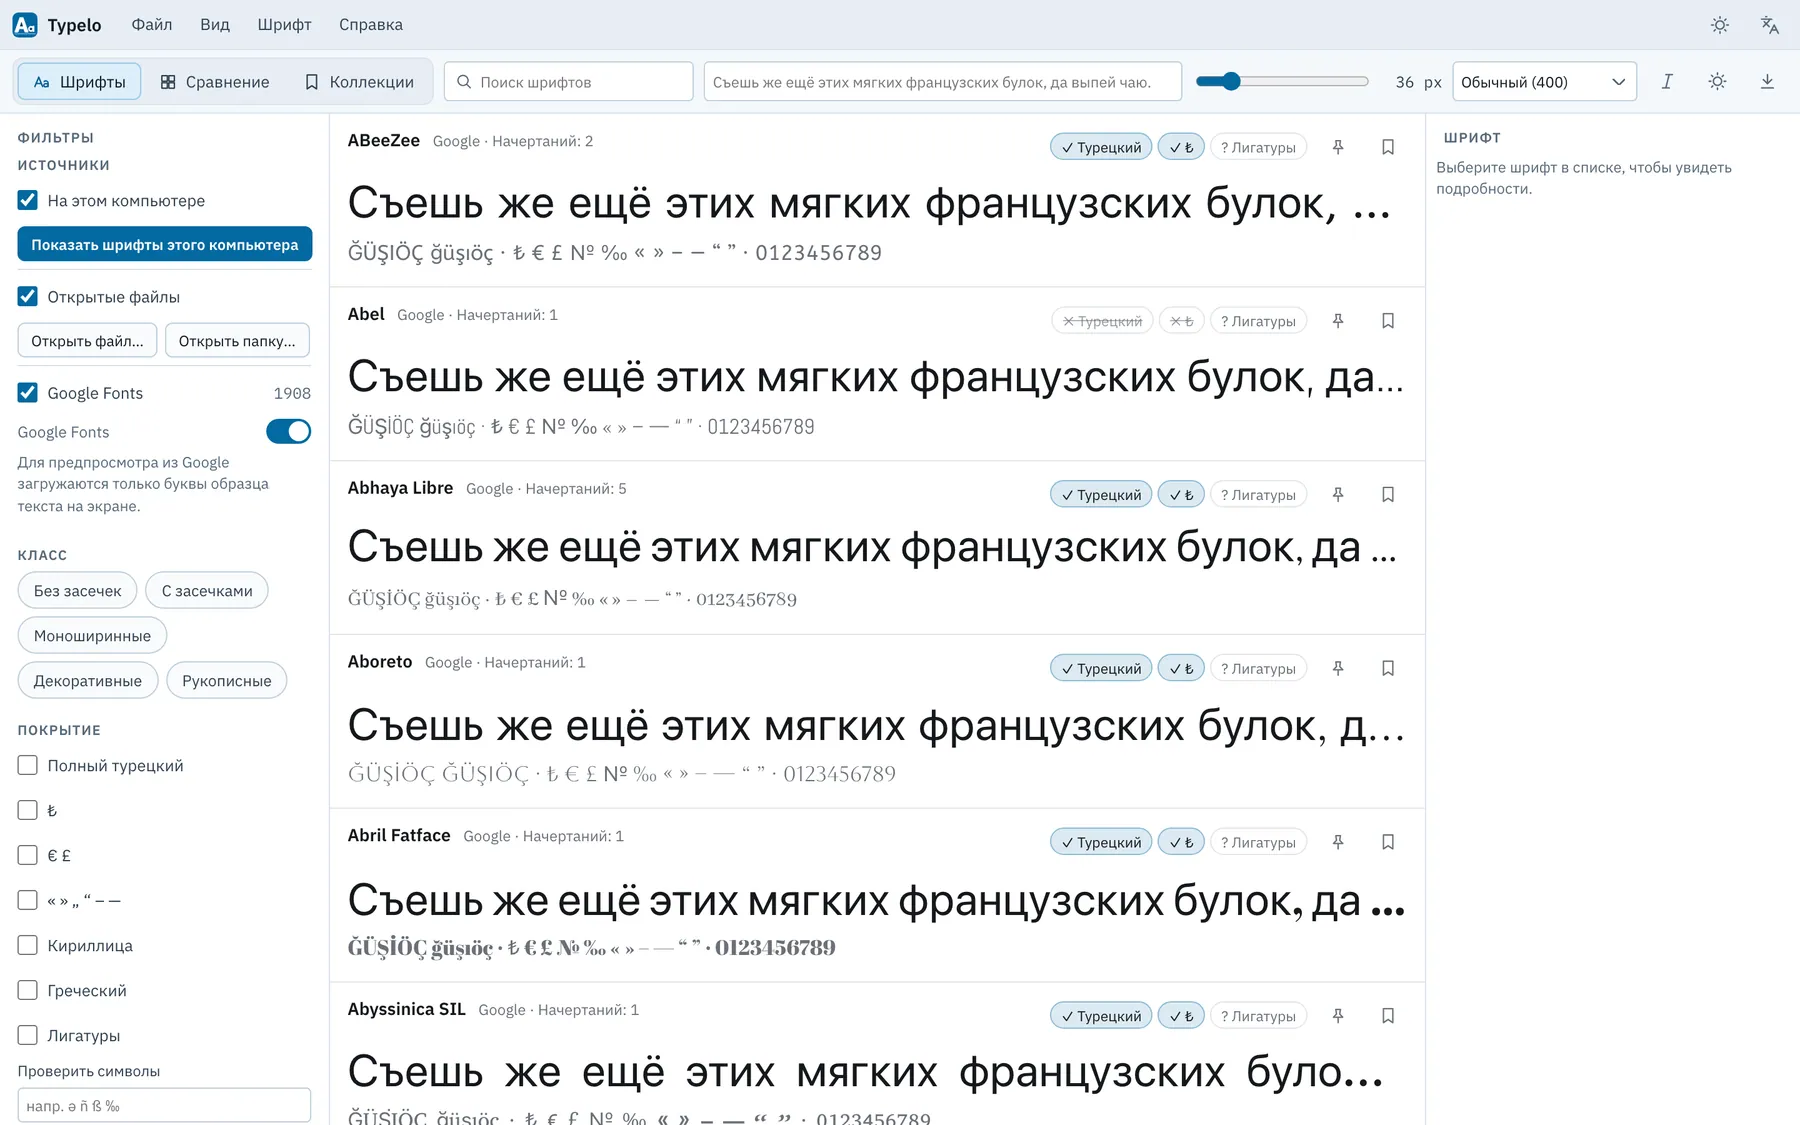1800x1125 pixels.
Task: Open the Шрифт menu
Action: pyautogui.click(x=284, y=25)
